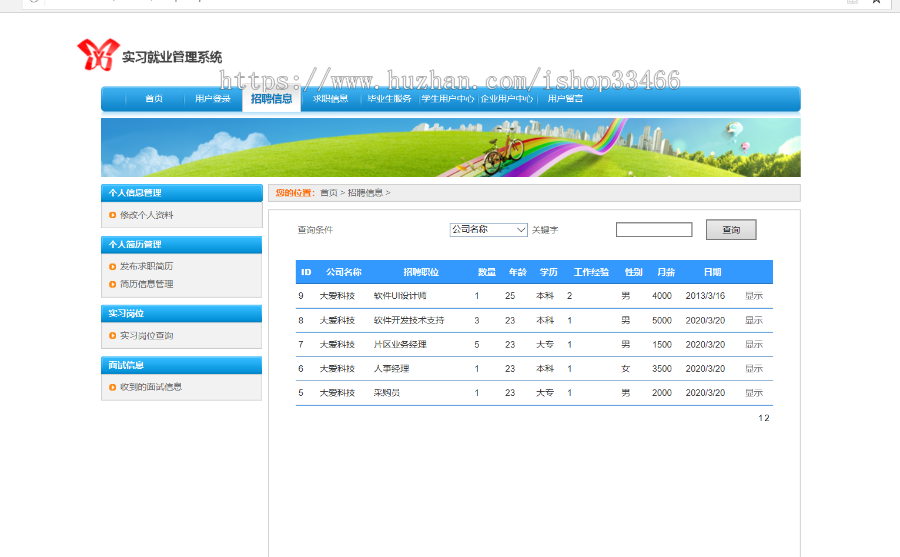Click orange bullet icon beside 实习岗位查询
This screenshot has width=900, height=557.
(x=112, y=335)
